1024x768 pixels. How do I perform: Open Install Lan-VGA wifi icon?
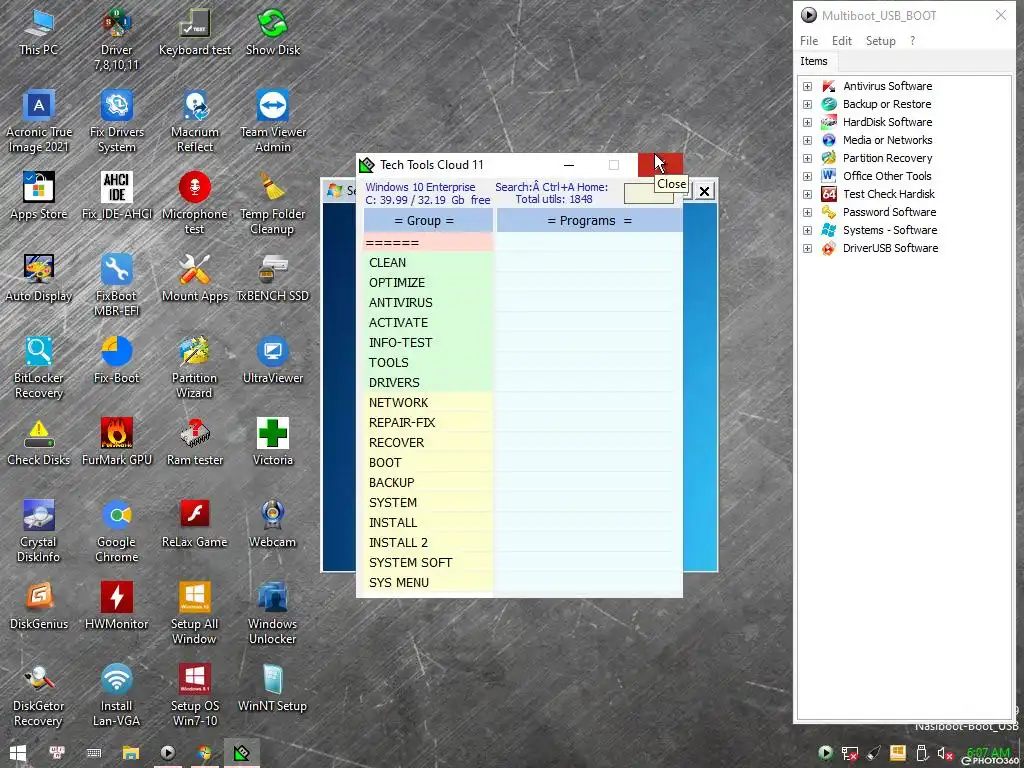point(117,696)
